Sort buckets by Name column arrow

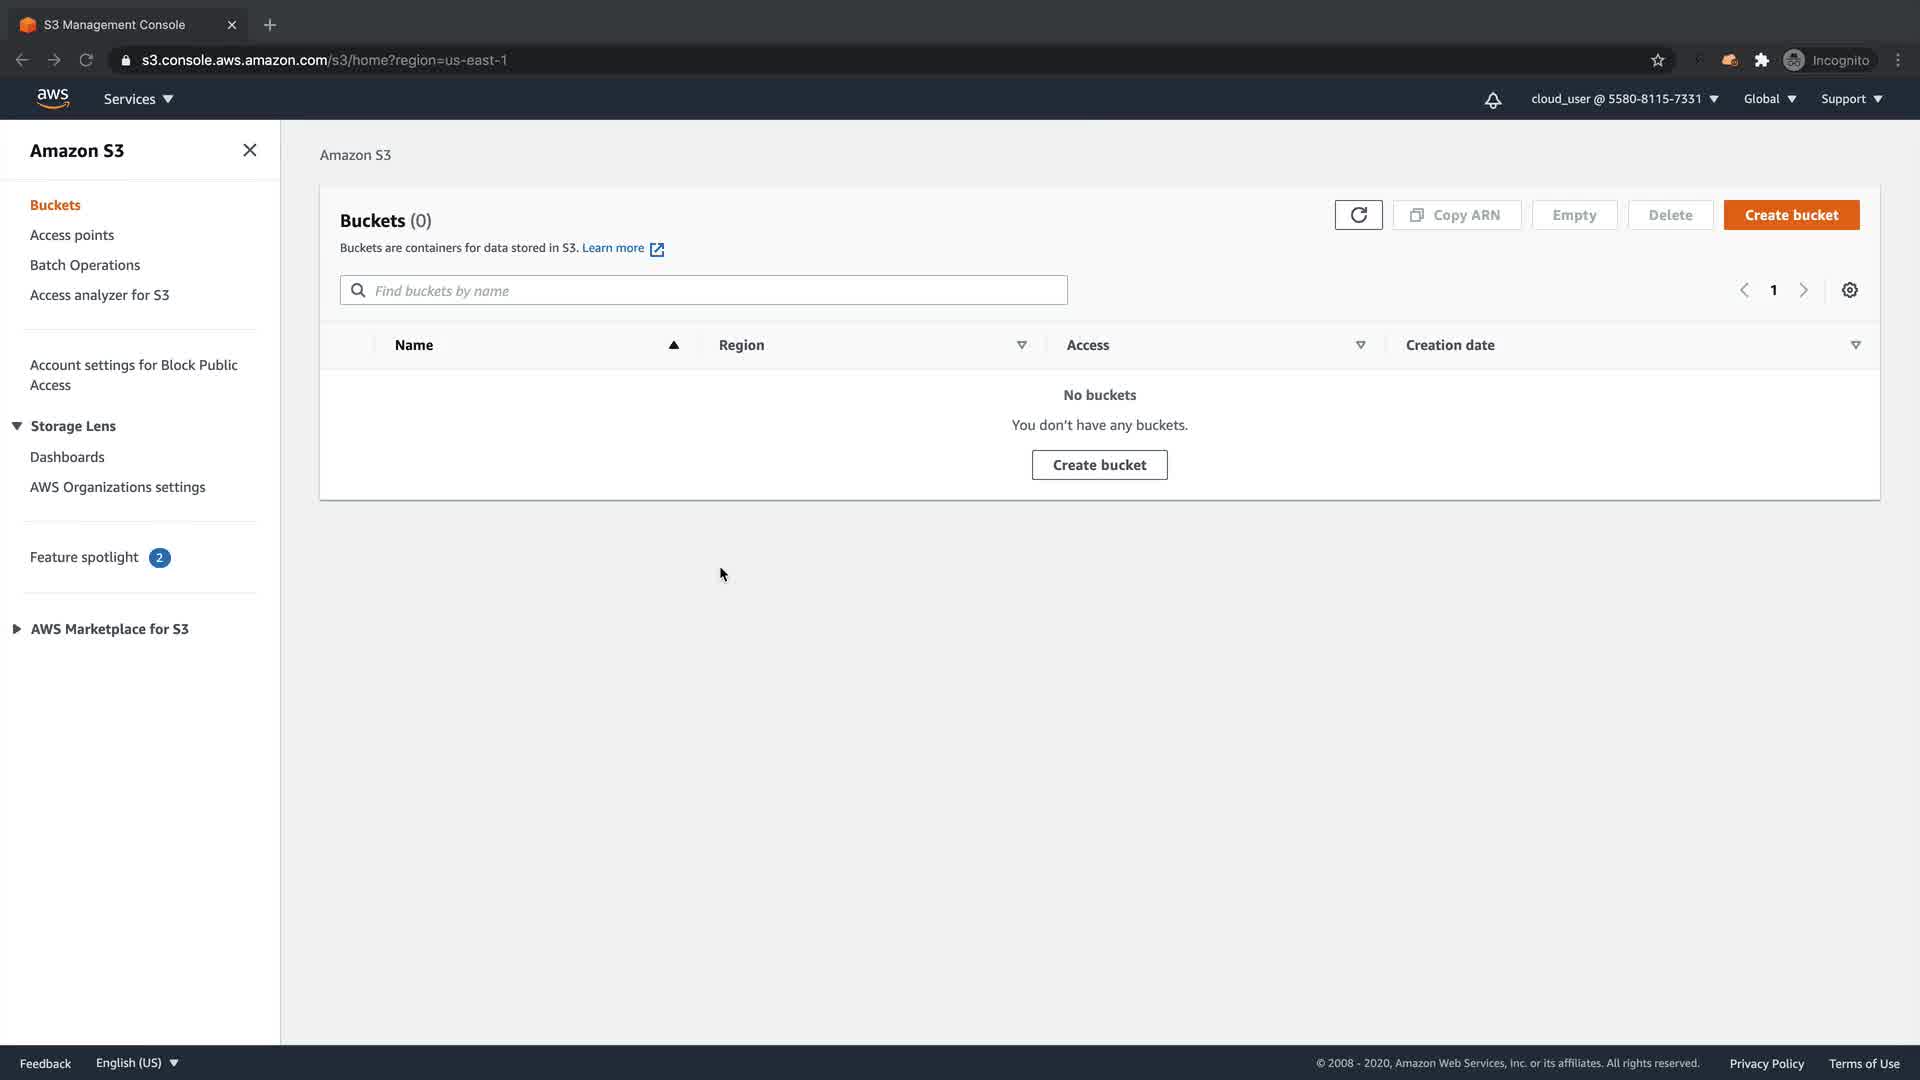tap(674, 345)
